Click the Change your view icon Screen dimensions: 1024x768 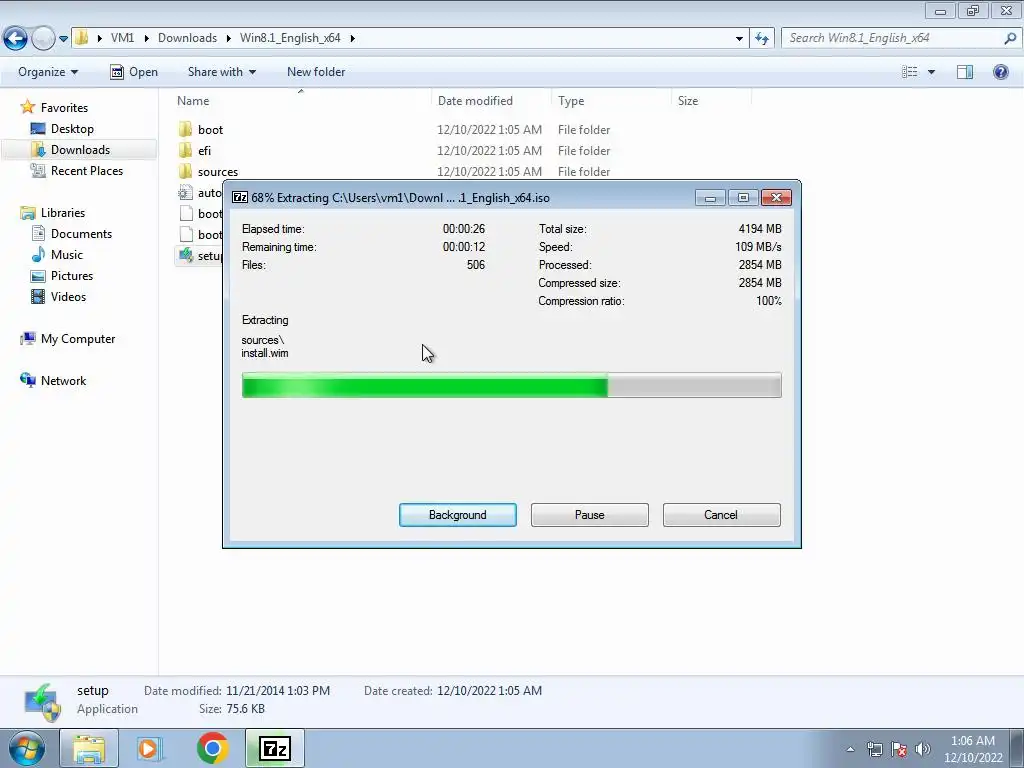[x=910, y=72]
